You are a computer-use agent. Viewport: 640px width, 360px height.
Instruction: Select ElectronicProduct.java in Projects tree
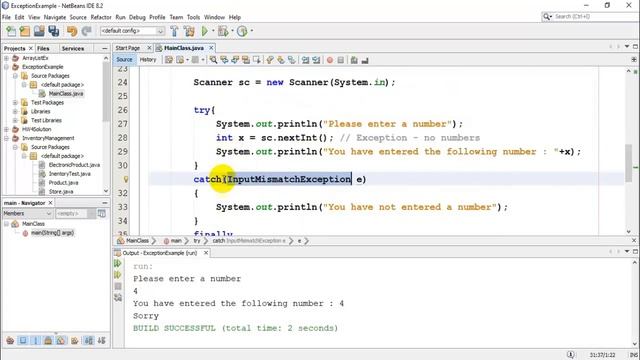74,165
